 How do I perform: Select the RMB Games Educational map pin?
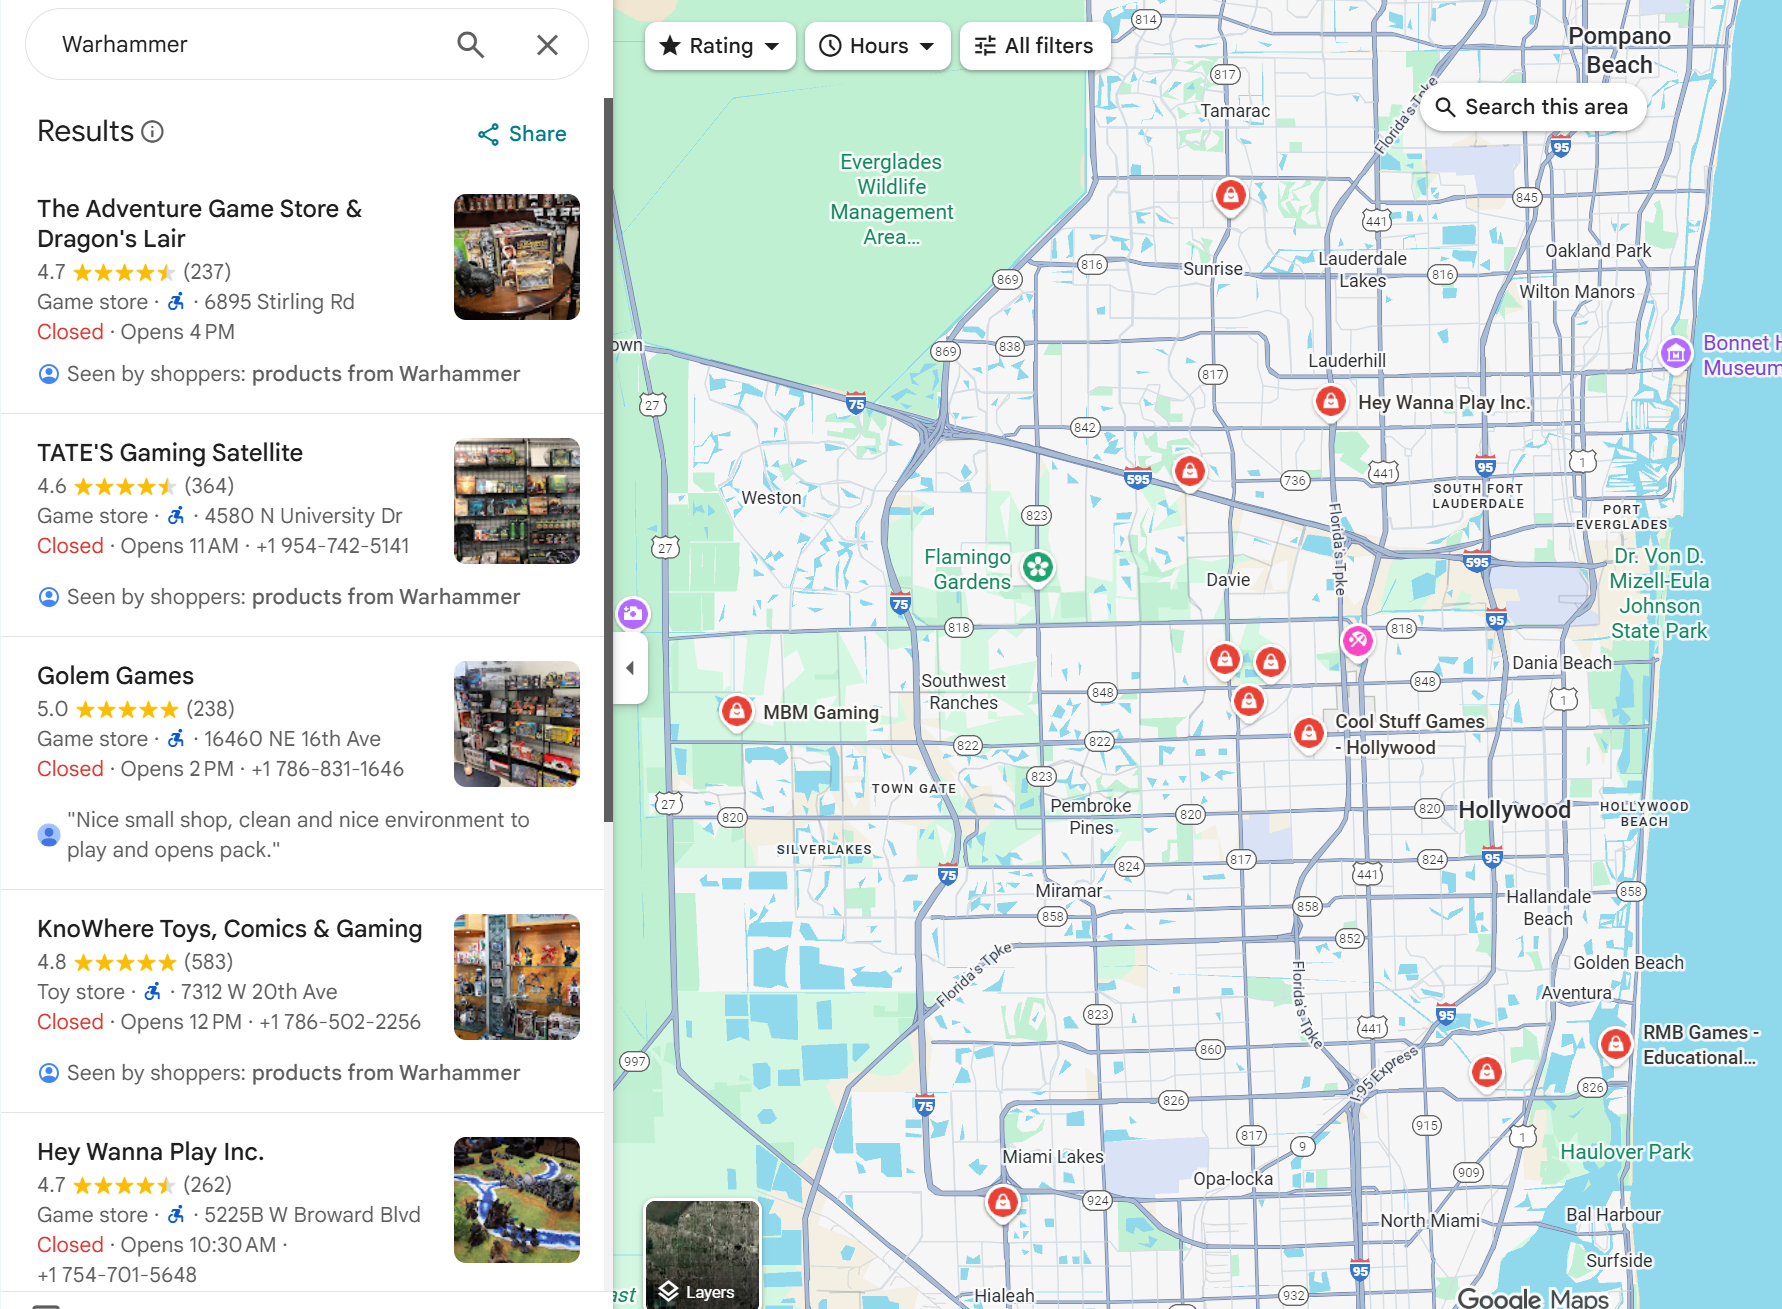1615,1045
